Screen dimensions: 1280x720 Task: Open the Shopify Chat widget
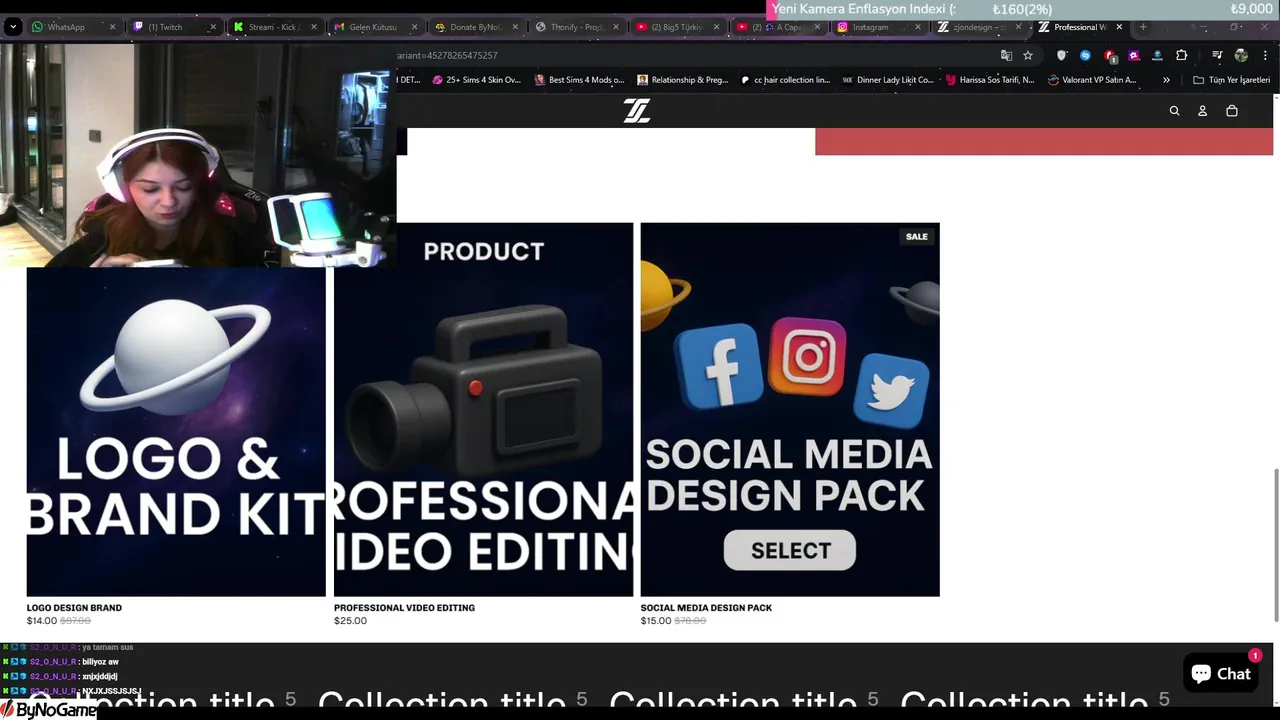tap(1221, 673)
